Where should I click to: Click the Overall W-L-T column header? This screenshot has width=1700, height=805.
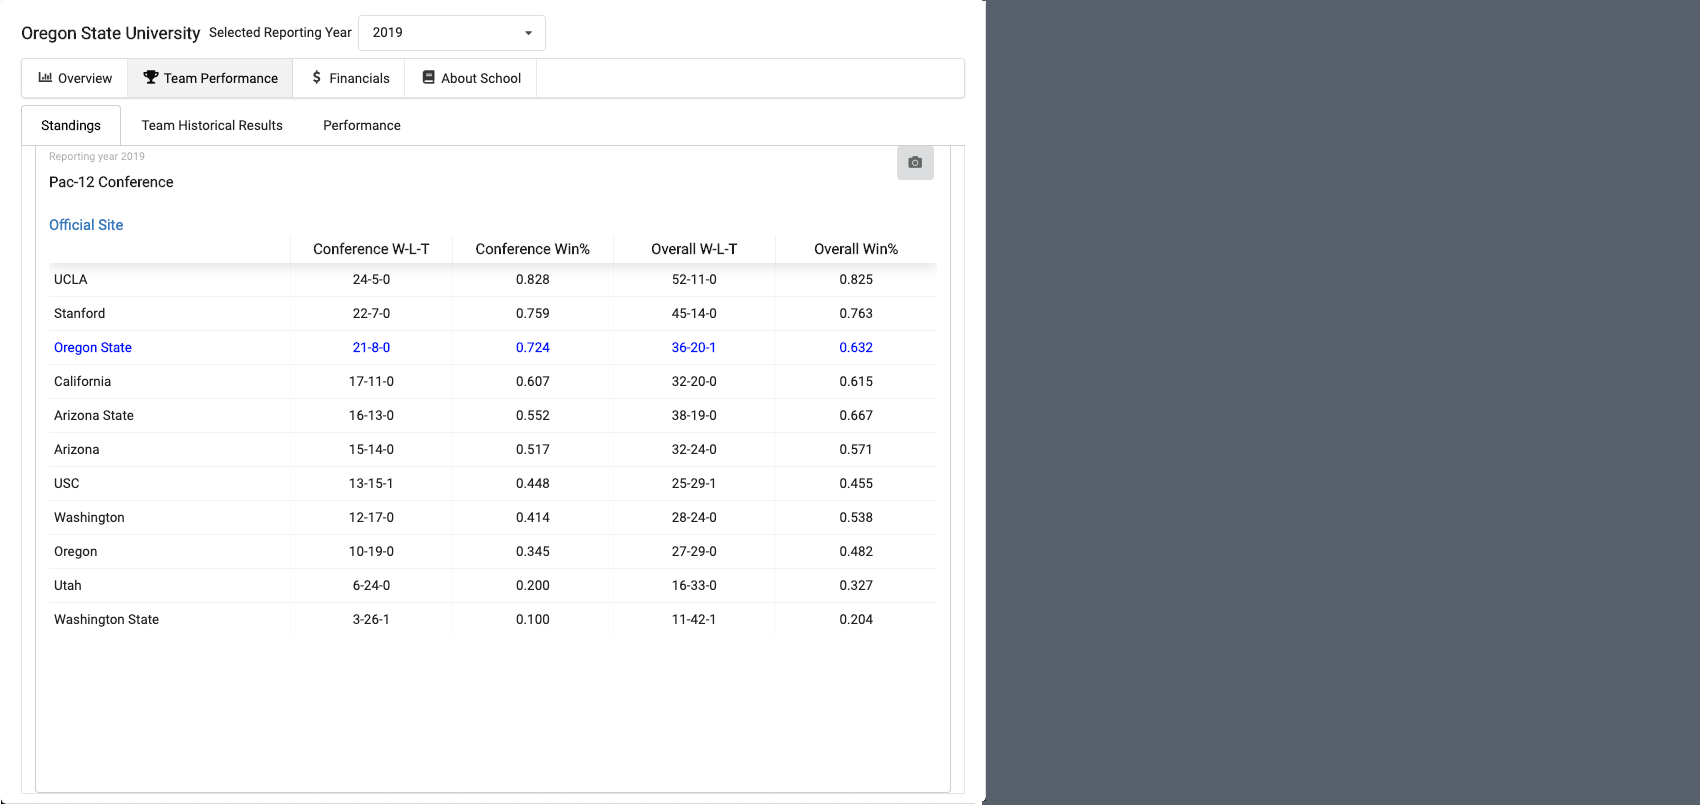tap(694, 249)
